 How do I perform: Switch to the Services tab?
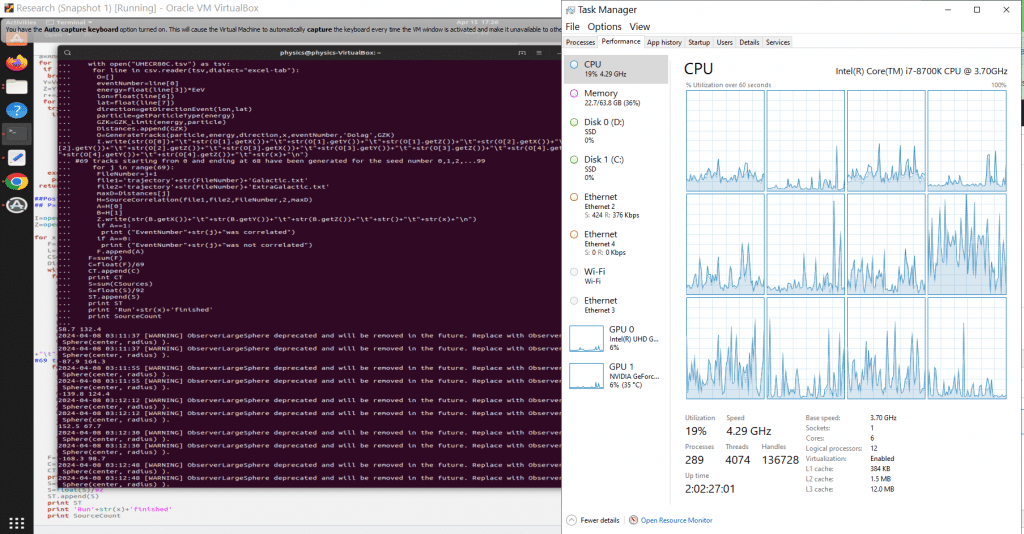coord(778,42)
